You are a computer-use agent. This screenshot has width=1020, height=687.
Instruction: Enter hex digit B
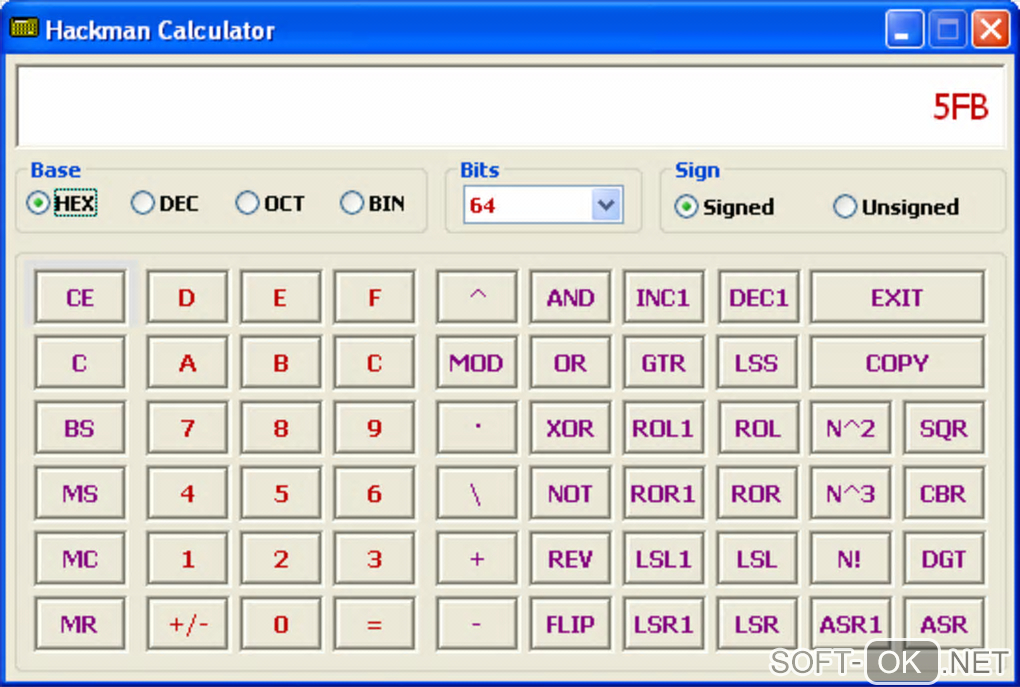pos(280,362)
